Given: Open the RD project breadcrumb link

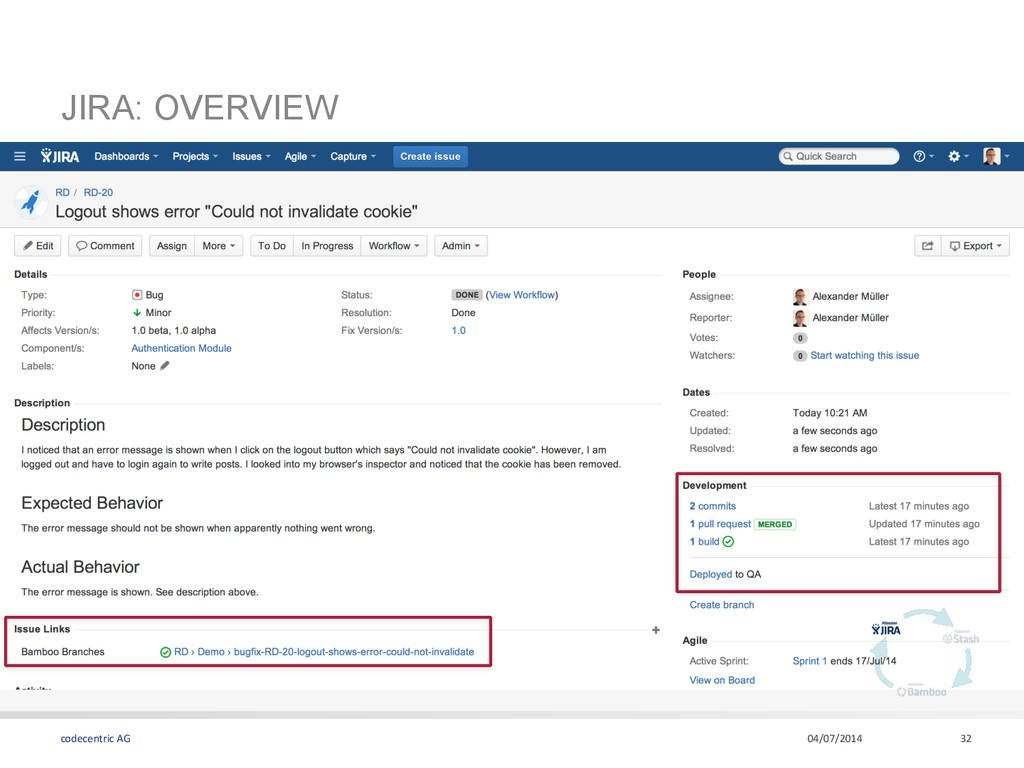Looking at the screenshot, I should click(63, 193).
